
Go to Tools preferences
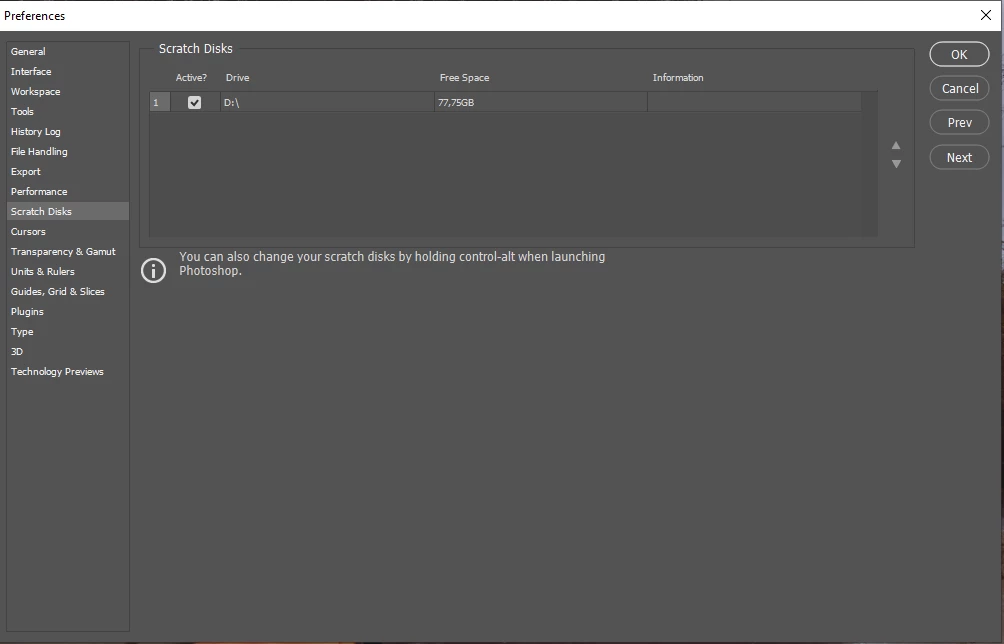click(68, 111)
